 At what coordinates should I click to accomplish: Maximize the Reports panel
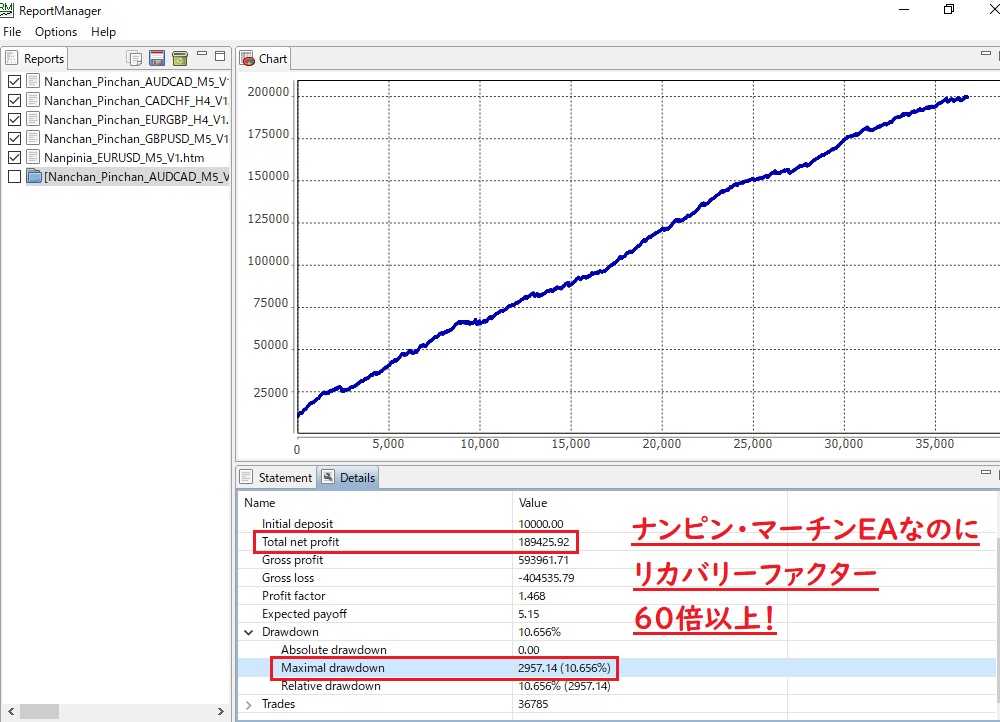point(220,56)
